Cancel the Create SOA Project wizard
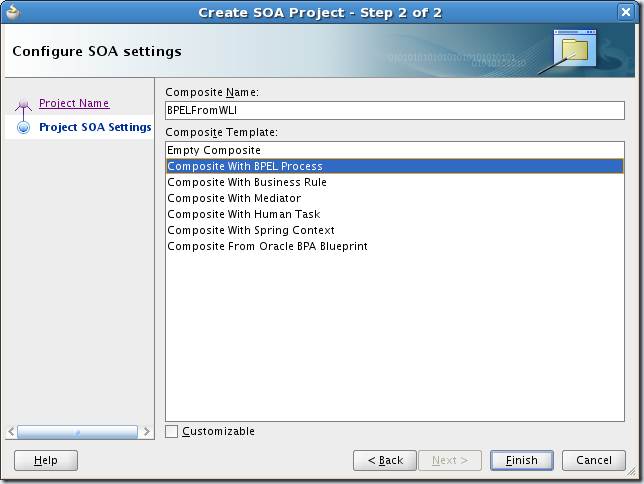Image resolution: width=644 pixels, height=484 pixels. pyautogui.click(x=594, y=460)
